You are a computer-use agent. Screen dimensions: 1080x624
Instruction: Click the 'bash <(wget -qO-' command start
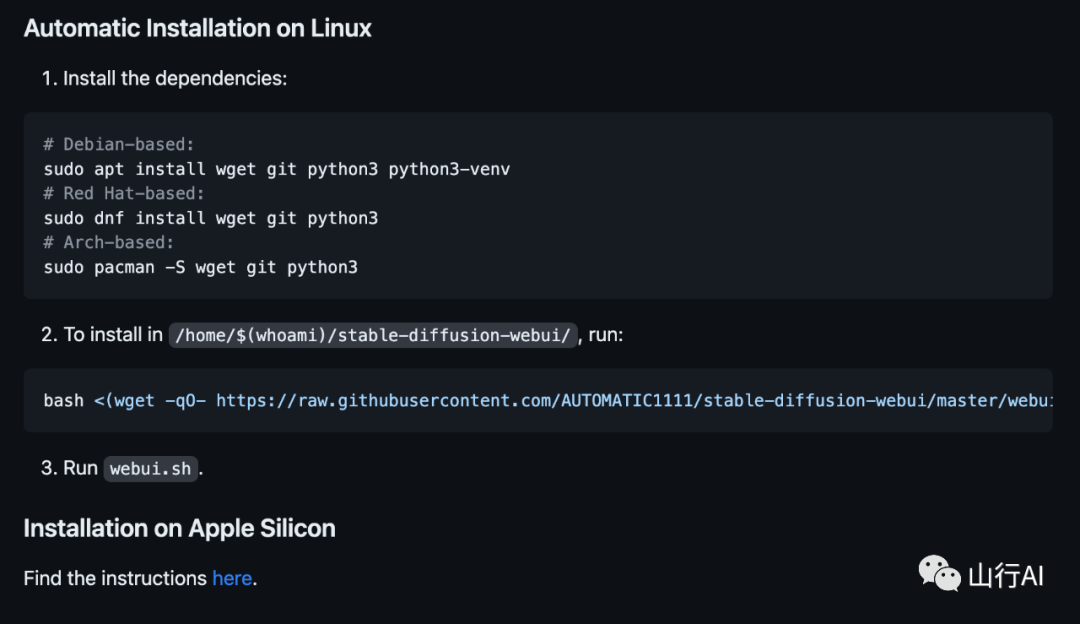coord(125,400)
